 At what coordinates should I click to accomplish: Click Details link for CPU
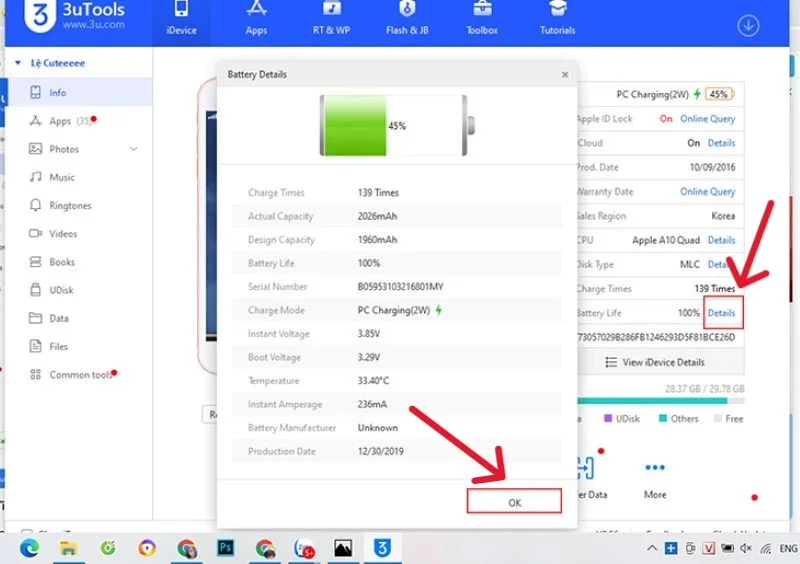coord(721,240)
